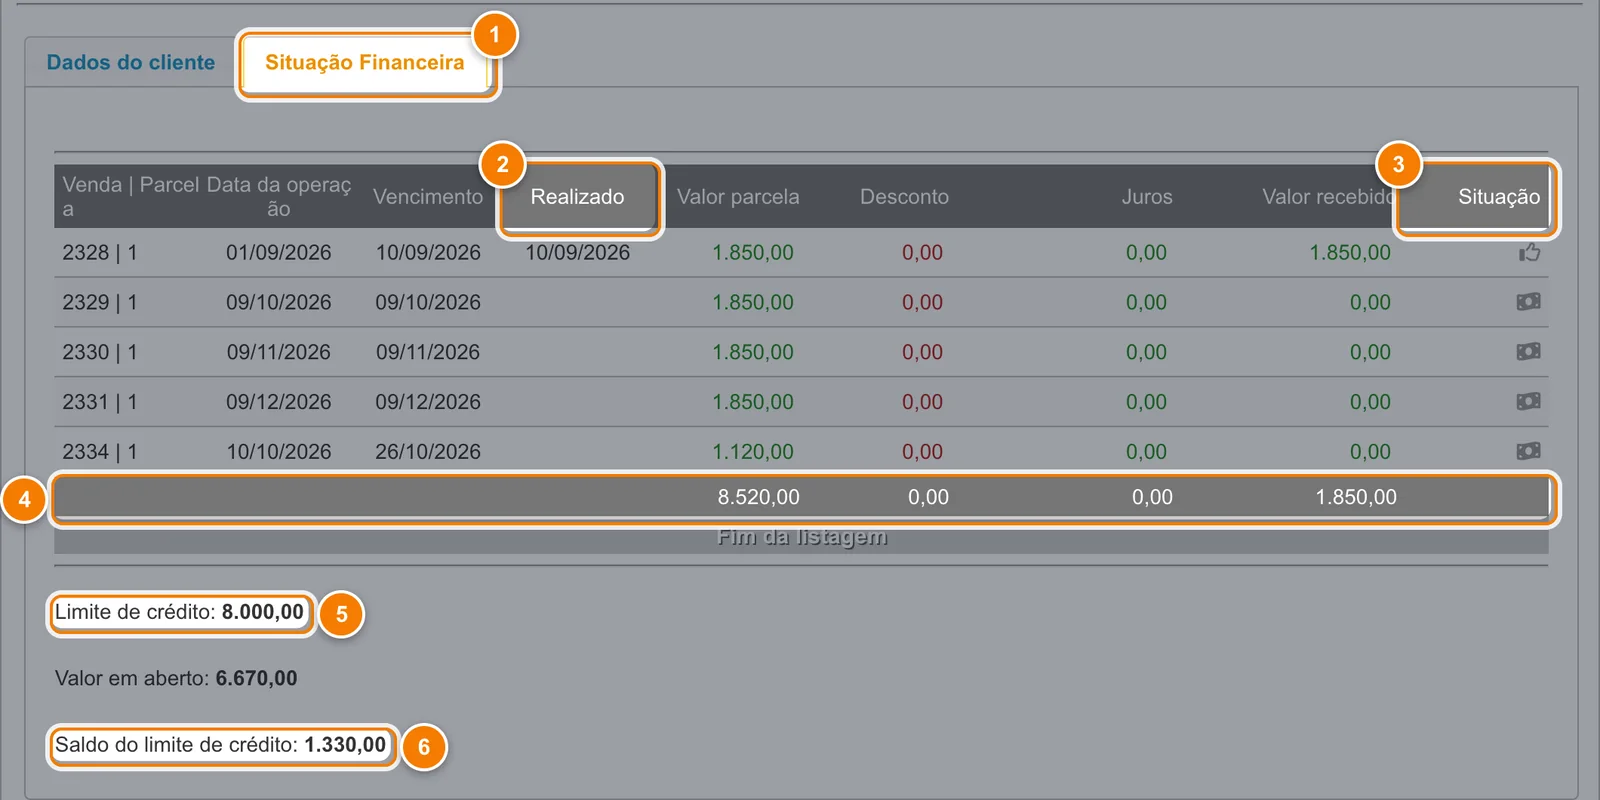Screen dimensions: 1600x800
Task: Click installment value 1.120,00
Action: point(753,452)
